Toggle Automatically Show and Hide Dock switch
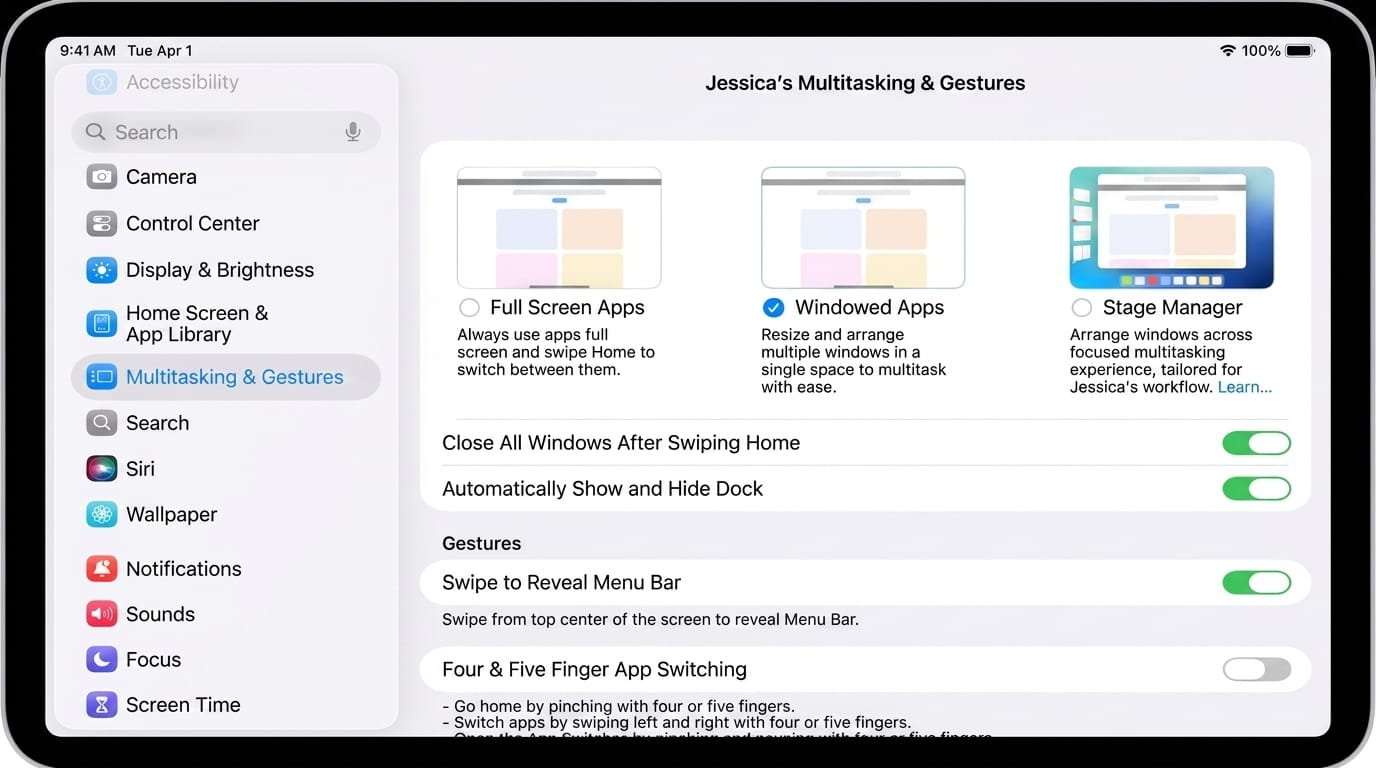Image resolution: width=1376 pixels, height=768 pixels. (x=1256, y=489)
